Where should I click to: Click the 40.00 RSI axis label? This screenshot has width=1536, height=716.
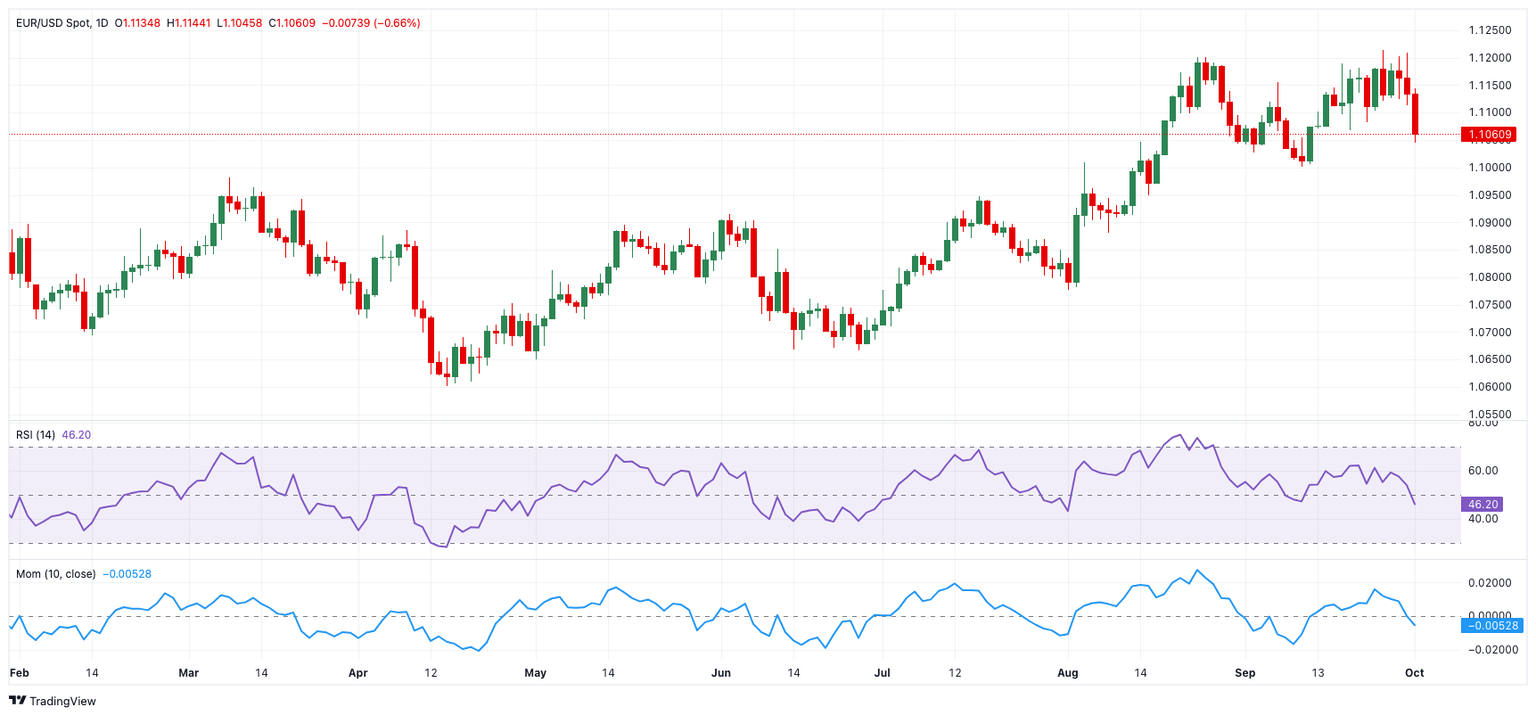1481,519
